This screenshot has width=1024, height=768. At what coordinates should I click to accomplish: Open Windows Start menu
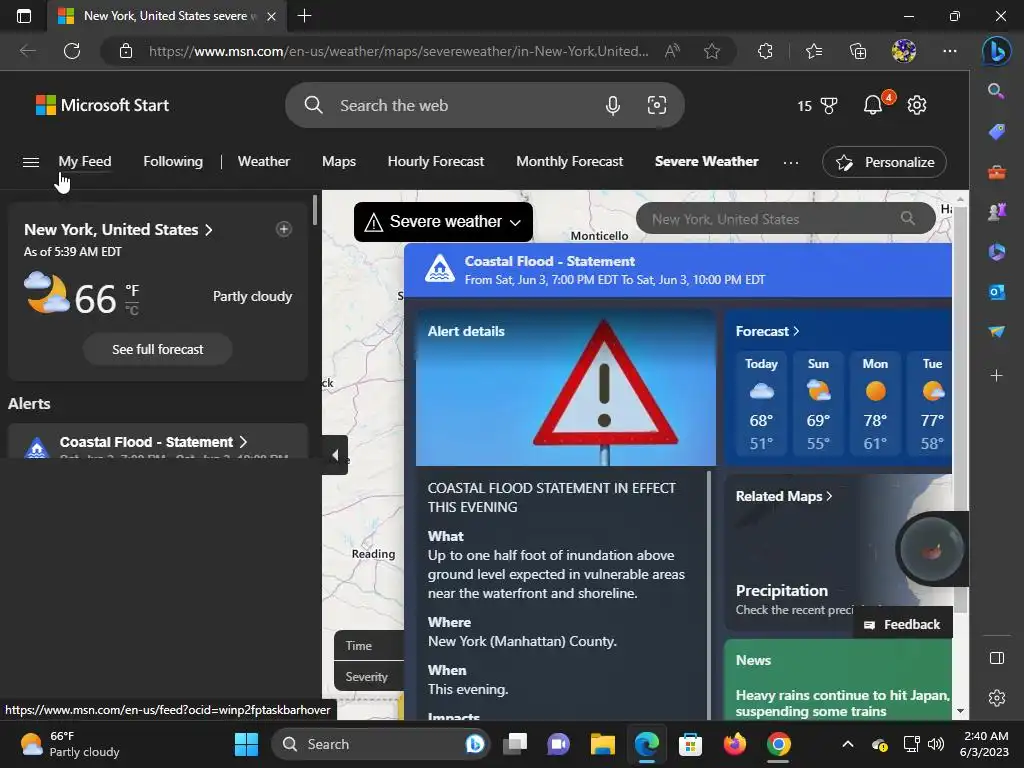pyautogui.click(x=246, y=744)
